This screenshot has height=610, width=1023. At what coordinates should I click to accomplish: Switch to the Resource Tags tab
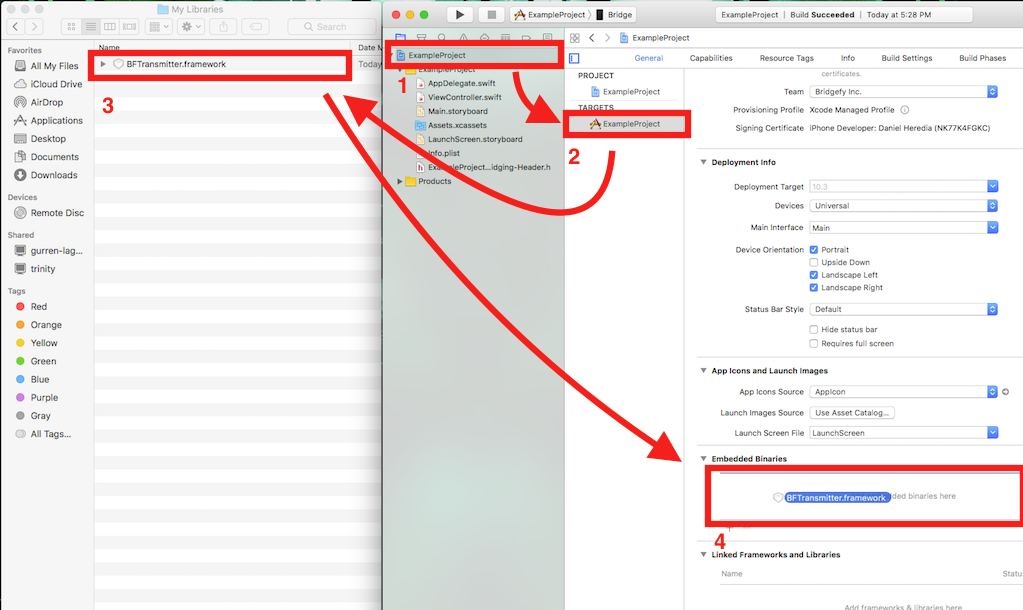click(786, 58)
